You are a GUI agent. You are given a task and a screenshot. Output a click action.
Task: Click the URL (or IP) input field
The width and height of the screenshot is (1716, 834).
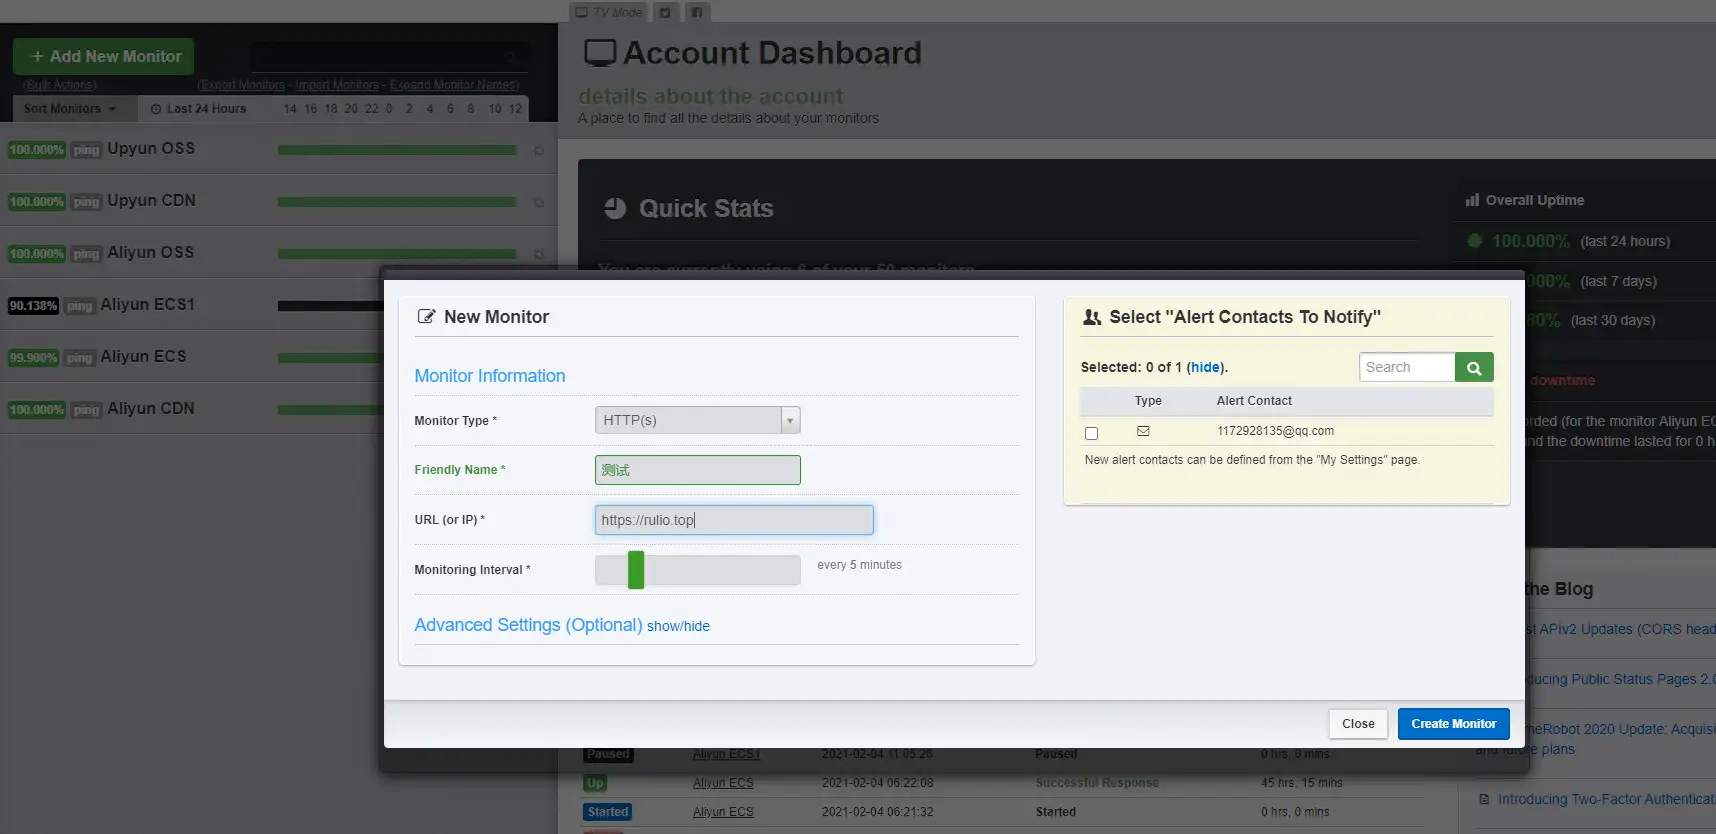click(x=733, y=520)
